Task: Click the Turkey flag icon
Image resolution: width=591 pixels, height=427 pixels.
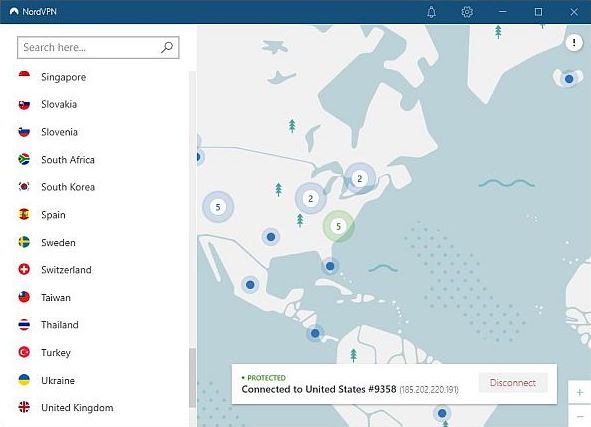Action: click(24, 352)
